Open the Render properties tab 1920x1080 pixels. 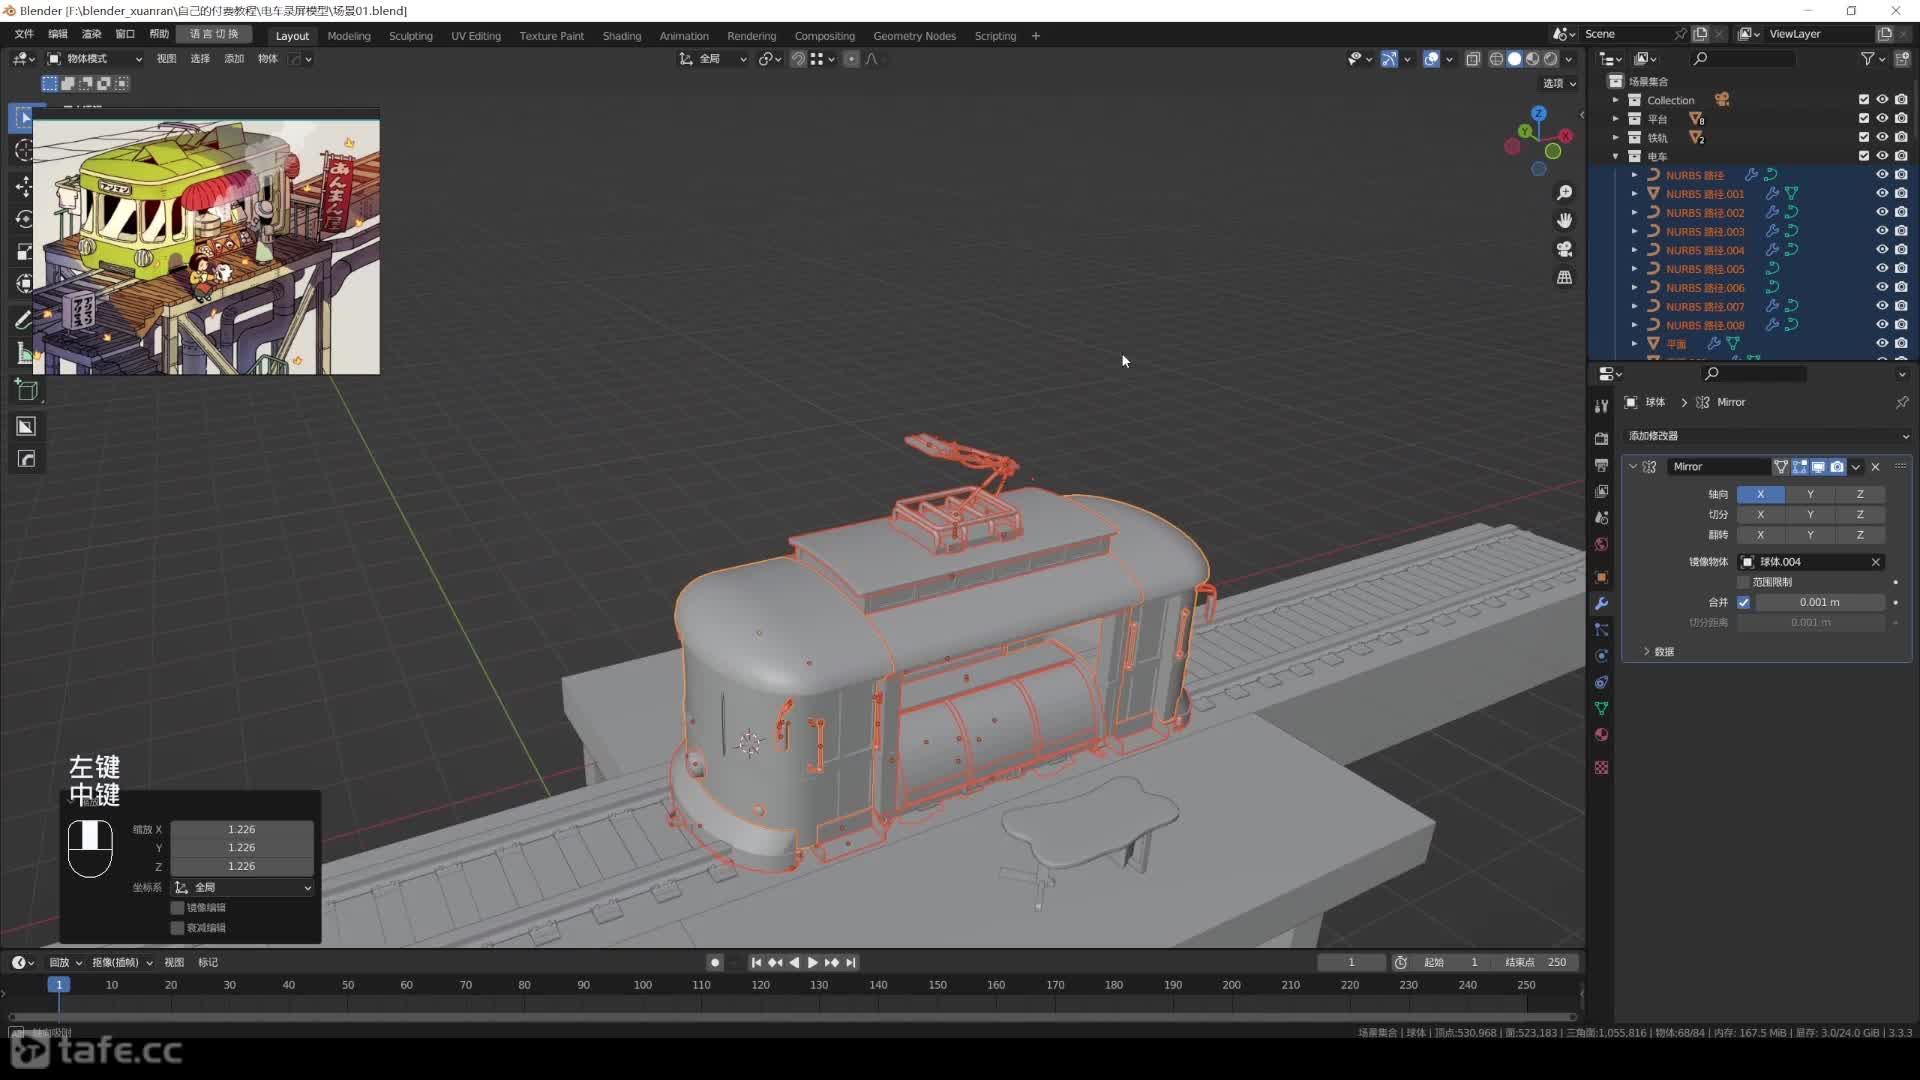coord(1601,439)
